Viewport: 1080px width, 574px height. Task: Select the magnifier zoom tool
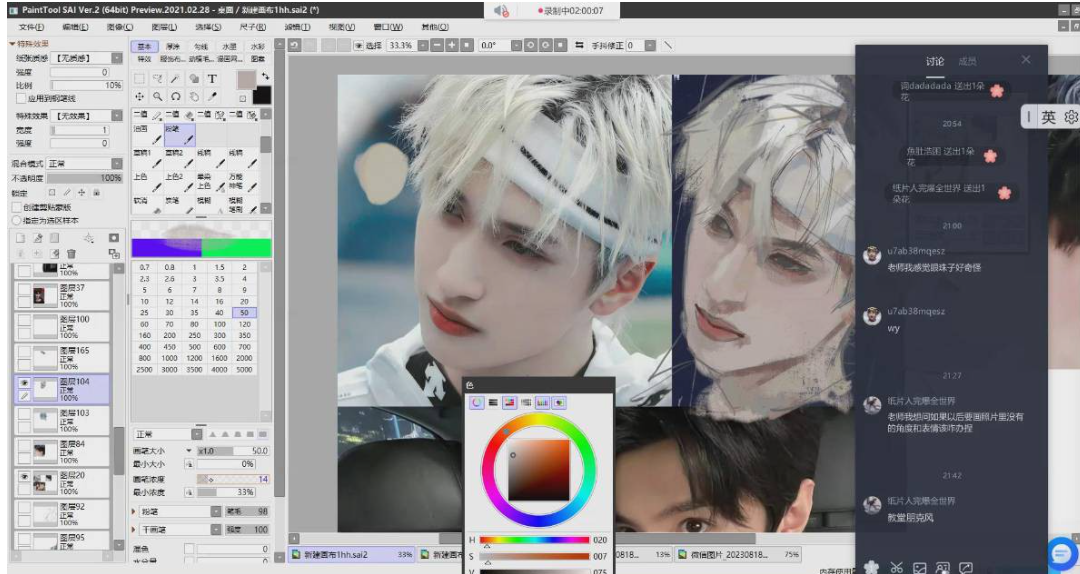point(158,97)
